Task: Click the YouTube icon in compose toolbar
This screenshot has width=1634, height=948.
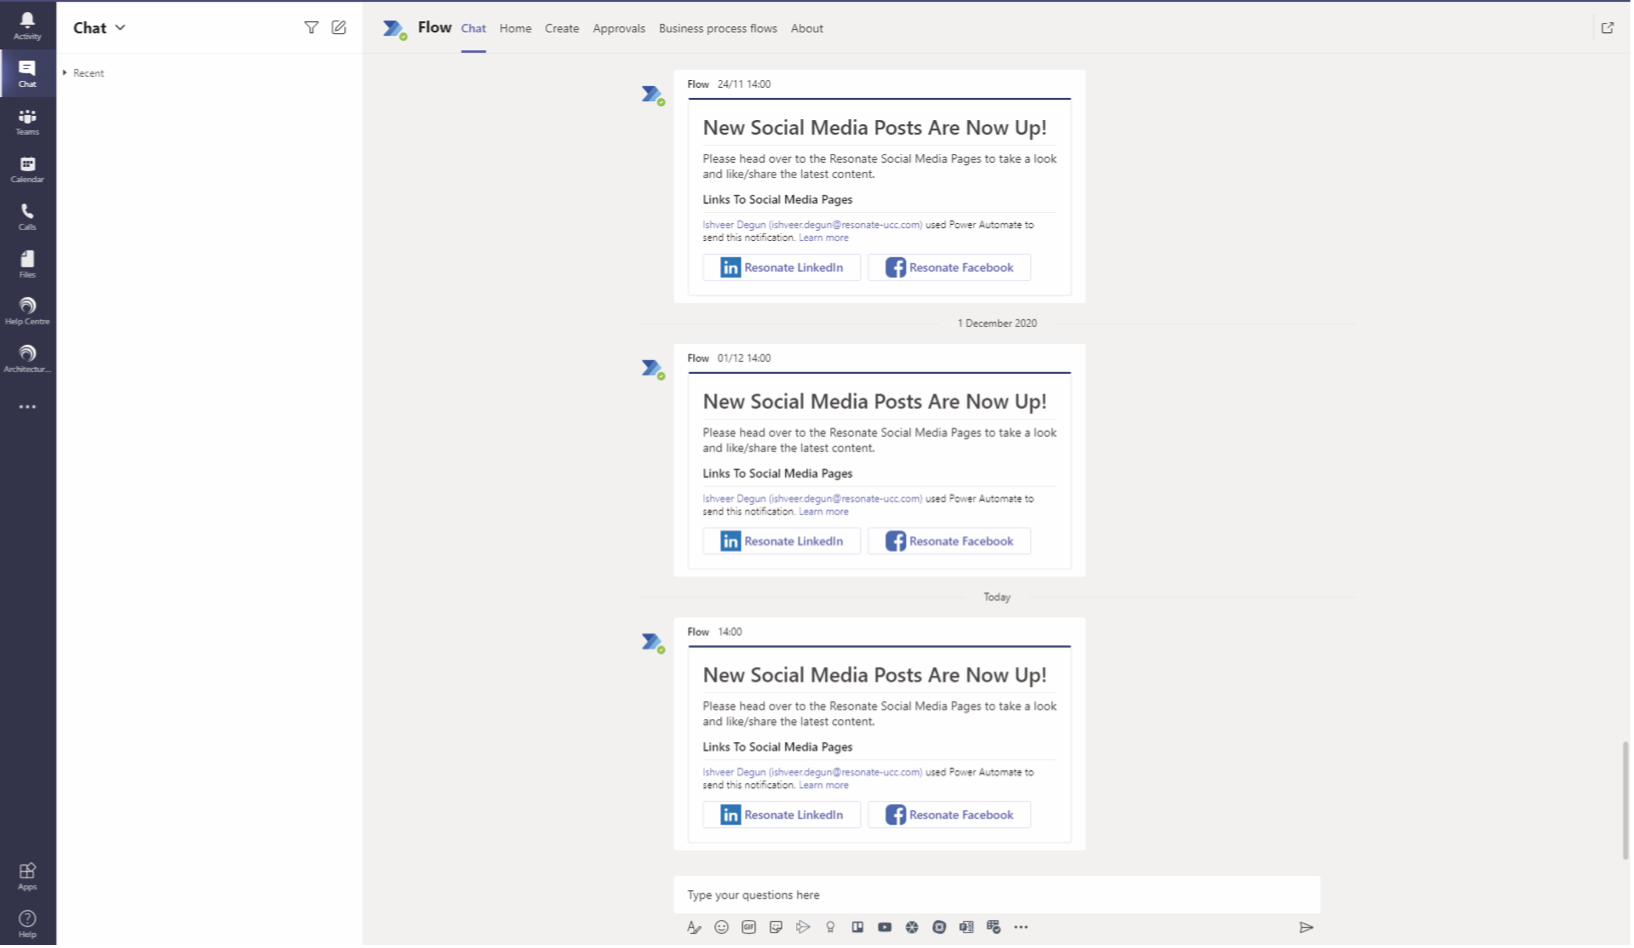Action: pos(885,928)
